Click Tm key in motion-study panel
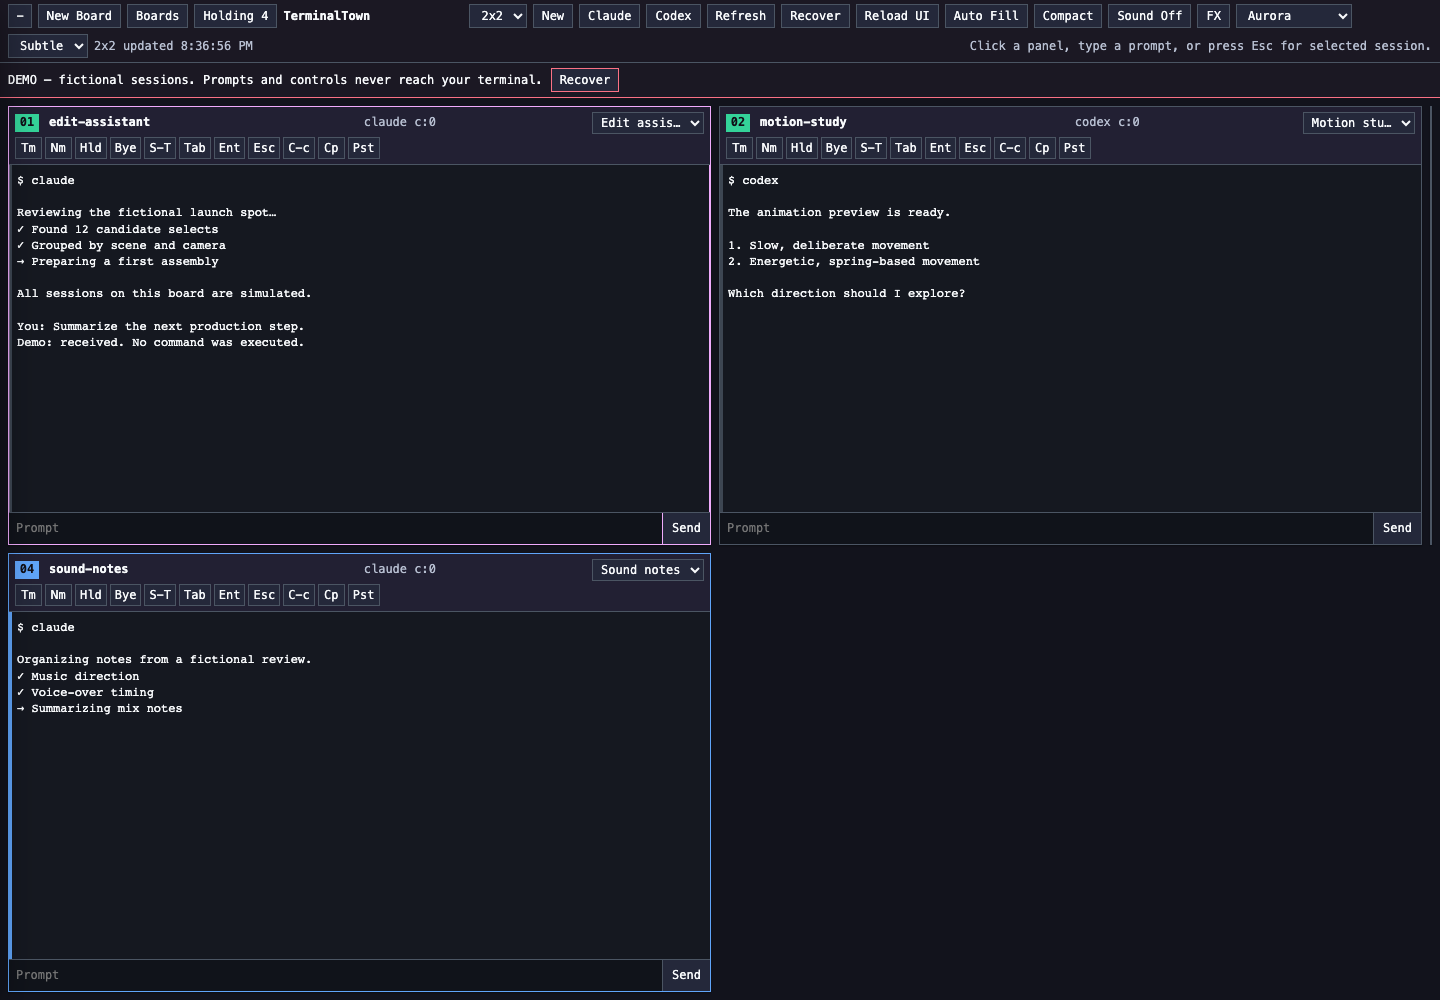 (740, 148)
